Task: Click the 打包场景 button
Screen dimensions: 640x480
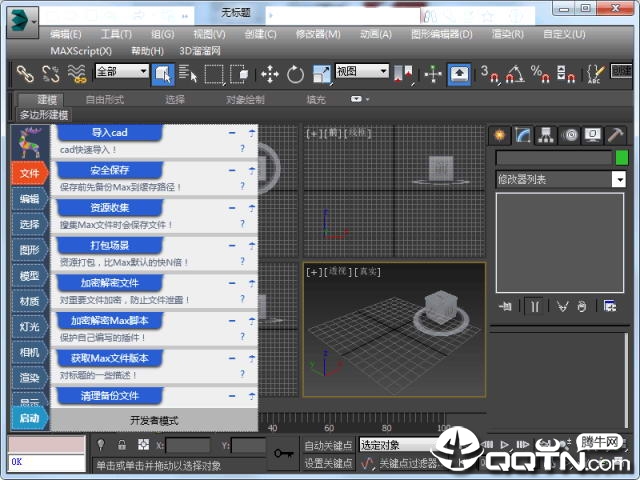Action: [109, 245]
